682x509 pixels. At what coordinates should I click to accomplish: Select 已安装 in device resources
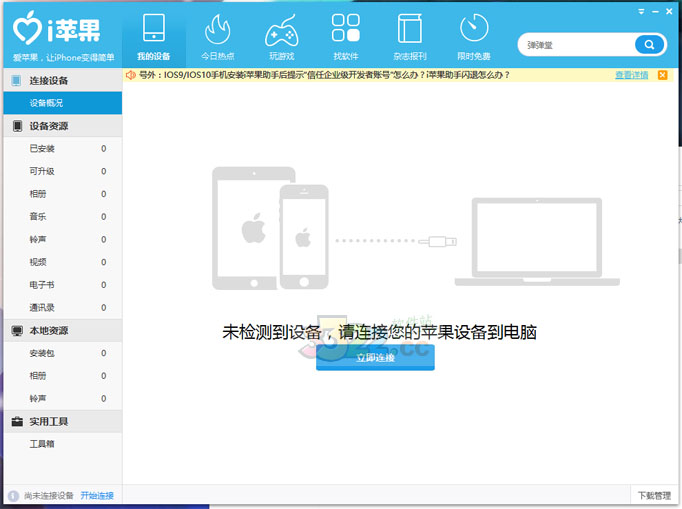tap(63, 149)
